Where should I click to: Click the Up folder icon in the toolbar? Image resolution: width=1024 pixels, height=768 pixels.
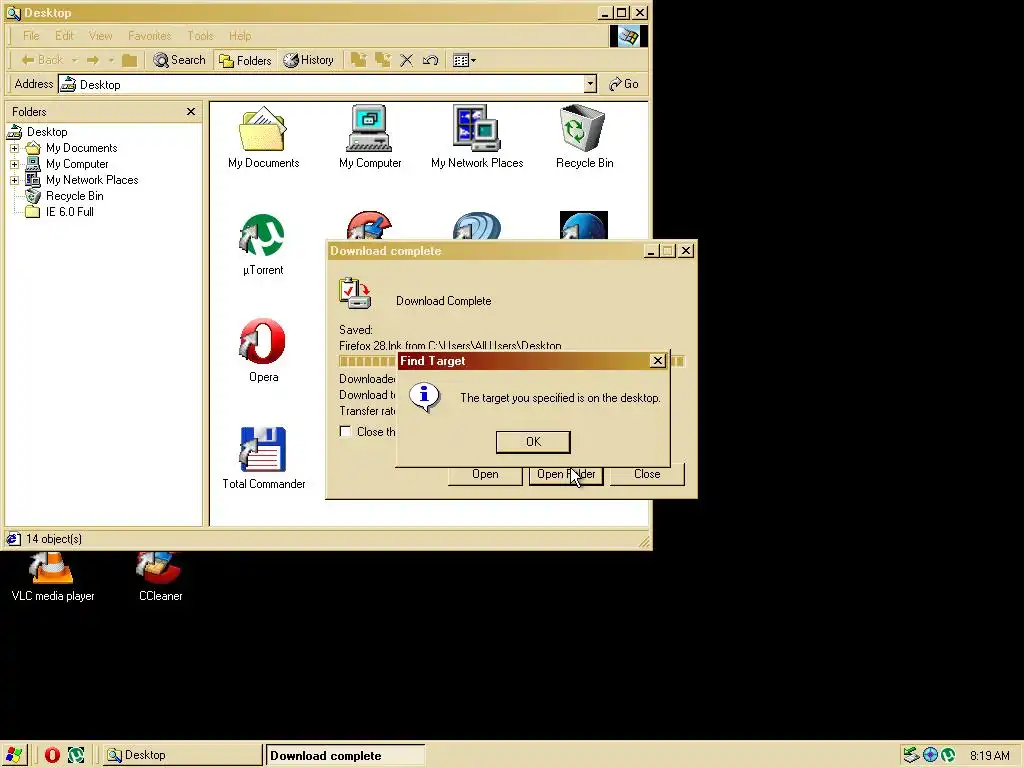[129, 60]
